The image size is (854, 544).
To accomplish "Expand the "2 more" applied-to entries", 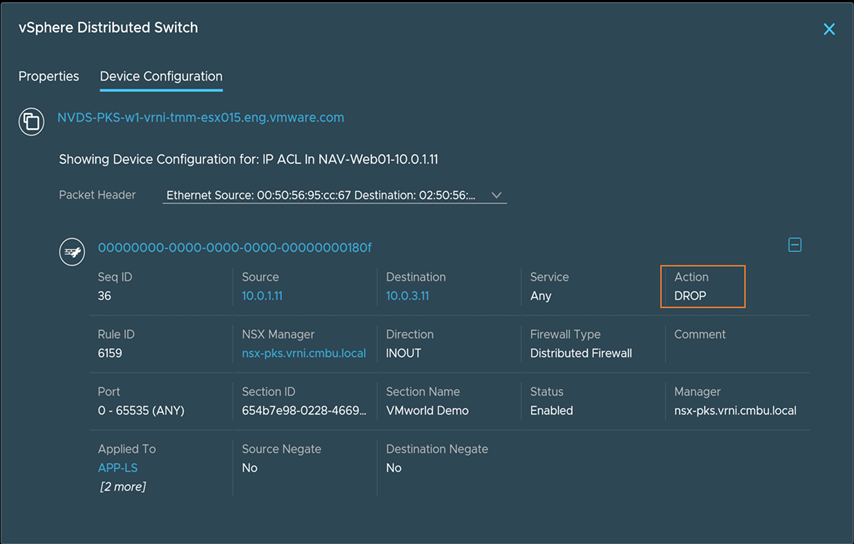I will point(122,487).
